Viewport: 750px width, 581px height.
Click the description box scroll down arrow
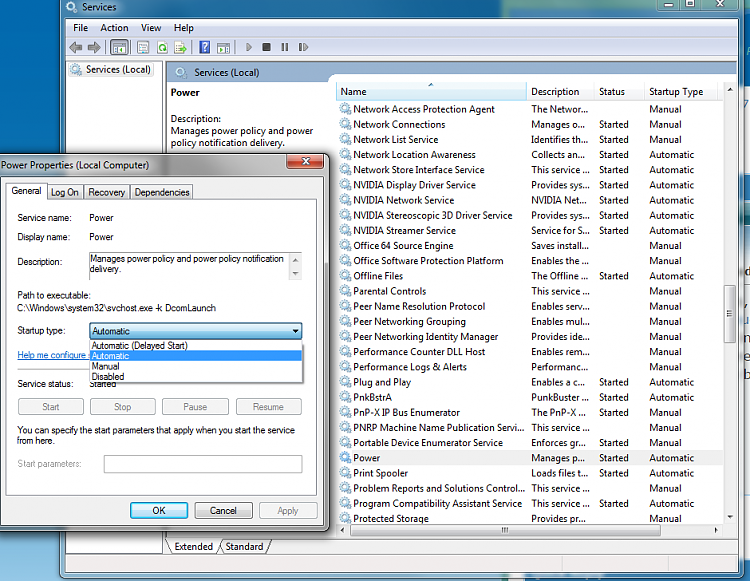tap(295, 274)
